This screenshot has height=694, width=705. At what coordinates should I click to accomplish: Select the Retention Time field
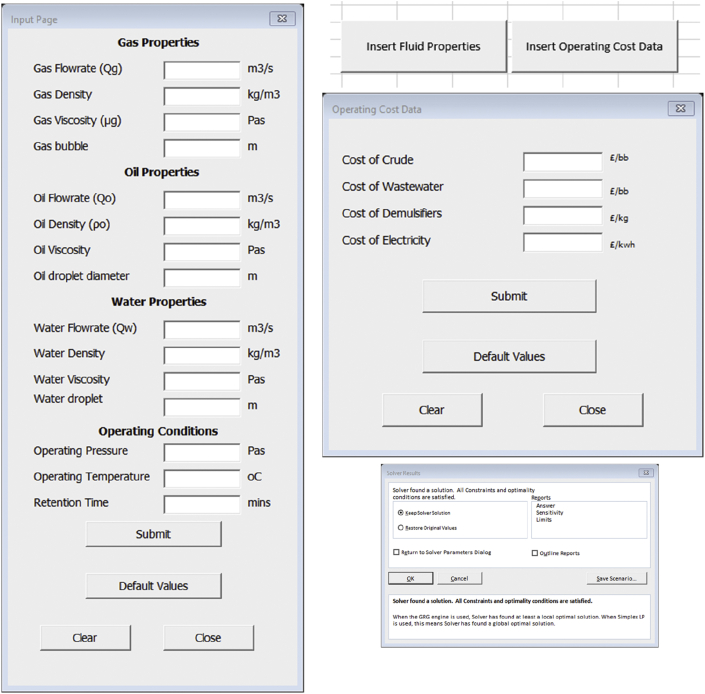coord(202,504)
